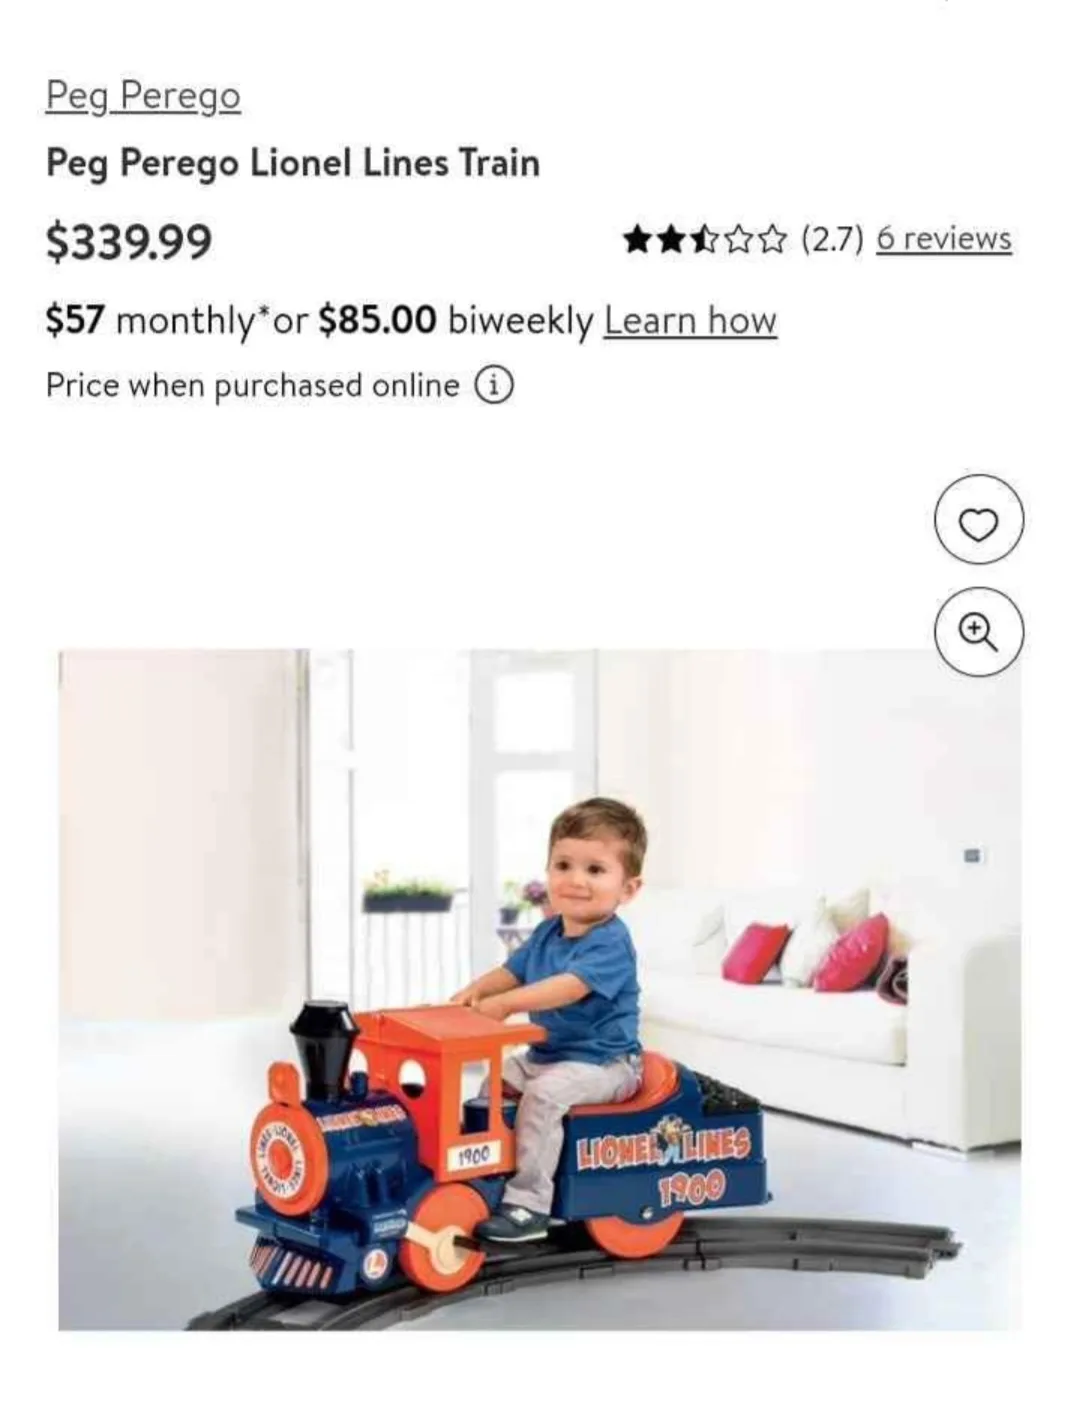Open the train product photo
This screenshot has width=1075, height=1401.
(x=540, y=990)
